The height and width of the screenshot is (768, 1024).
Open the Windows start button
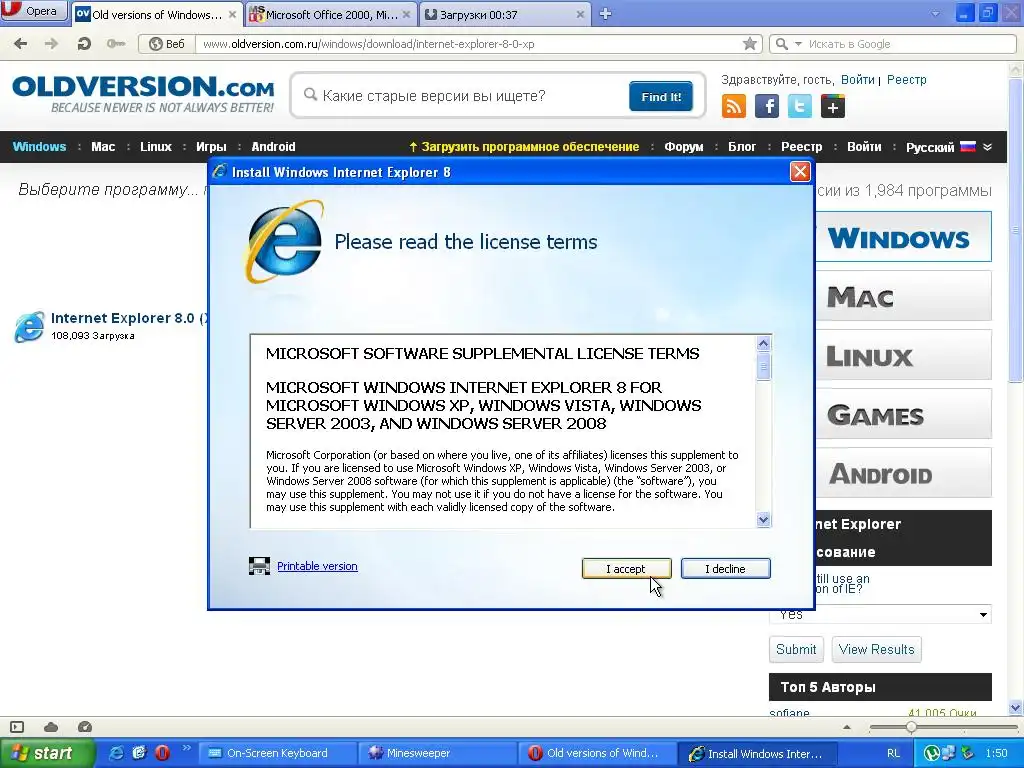click(x=46, y=753)
